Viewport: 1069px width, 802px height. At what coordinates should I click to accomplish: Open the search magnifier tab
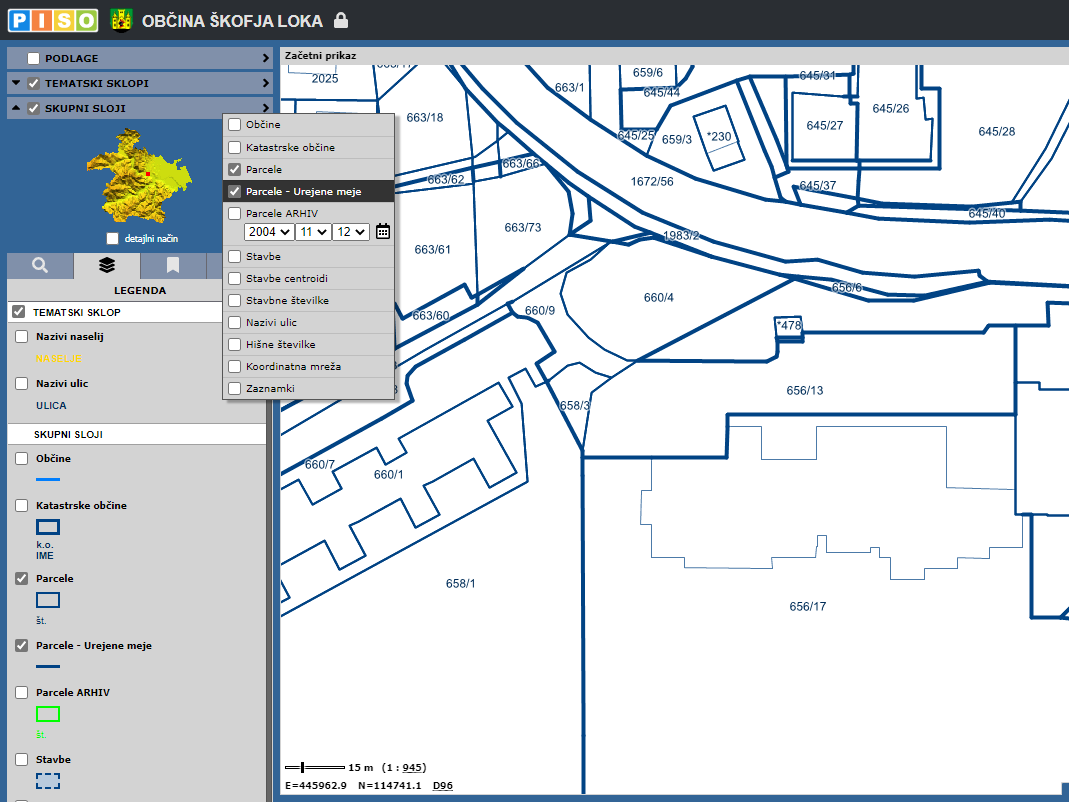[x=40, y=265]
